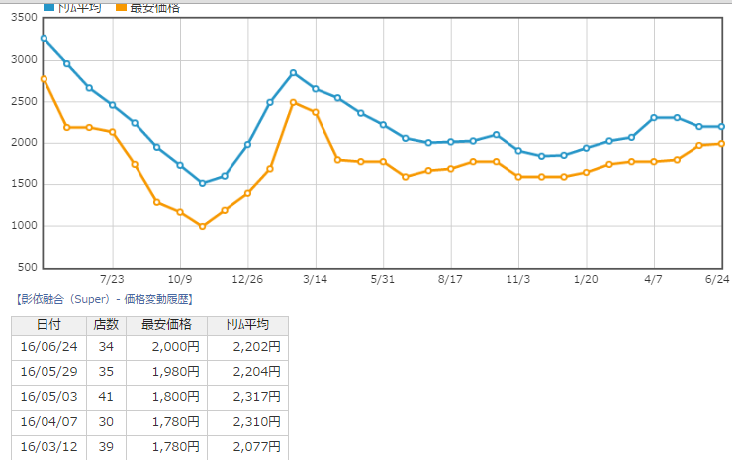Click the 6/24 x-axis label
732x460 pixels.
[x=717, y=280]
